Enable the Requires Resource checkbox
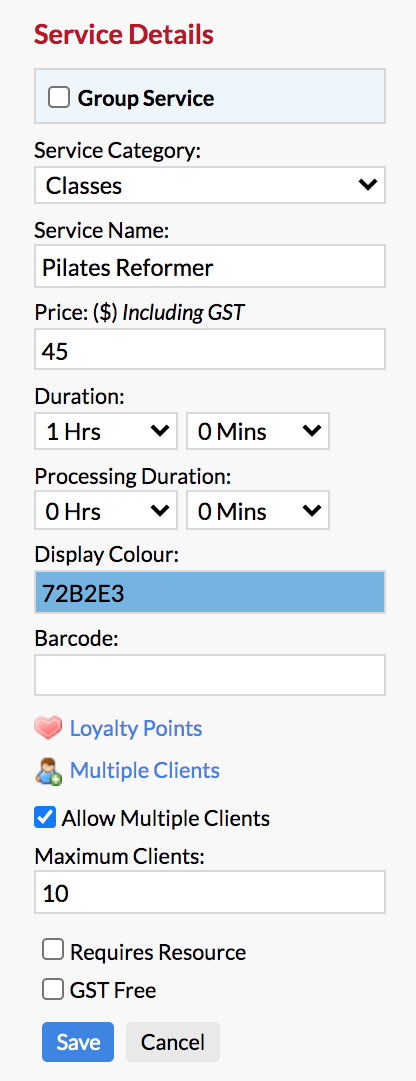Image resolution: width=416 pixels, height=1081 pixels. (53, 951)
